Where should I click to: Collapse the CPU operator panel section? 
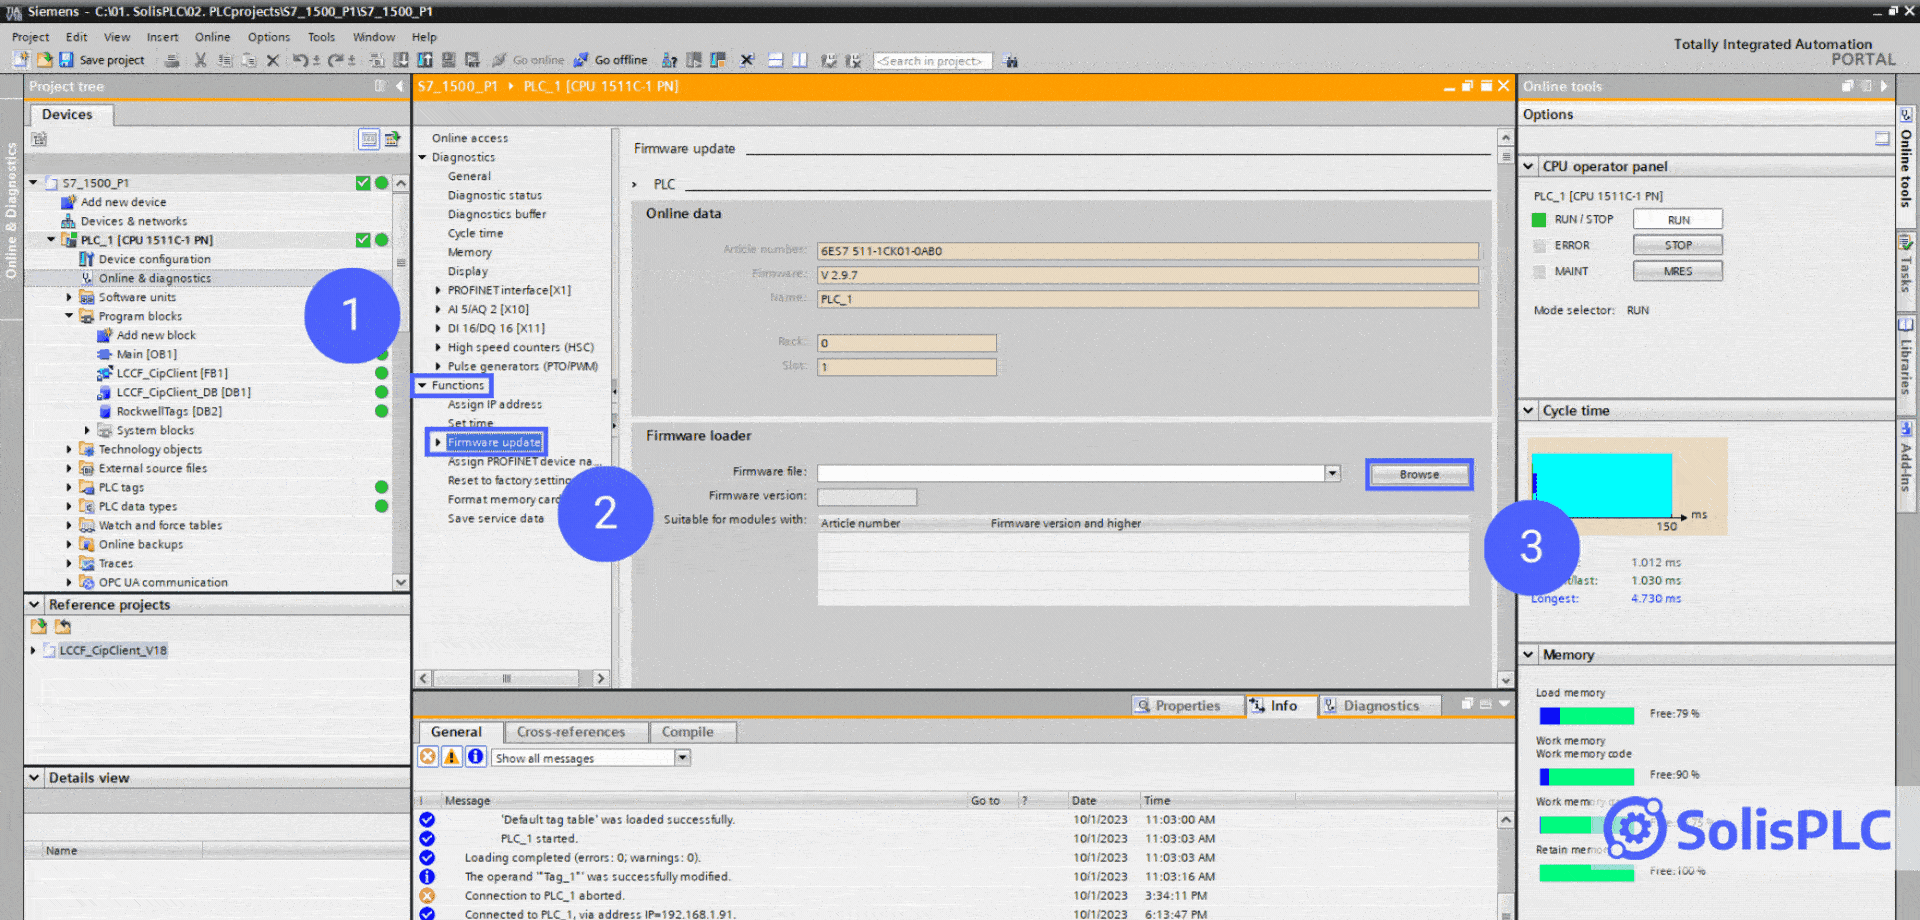coord(1528,166)
